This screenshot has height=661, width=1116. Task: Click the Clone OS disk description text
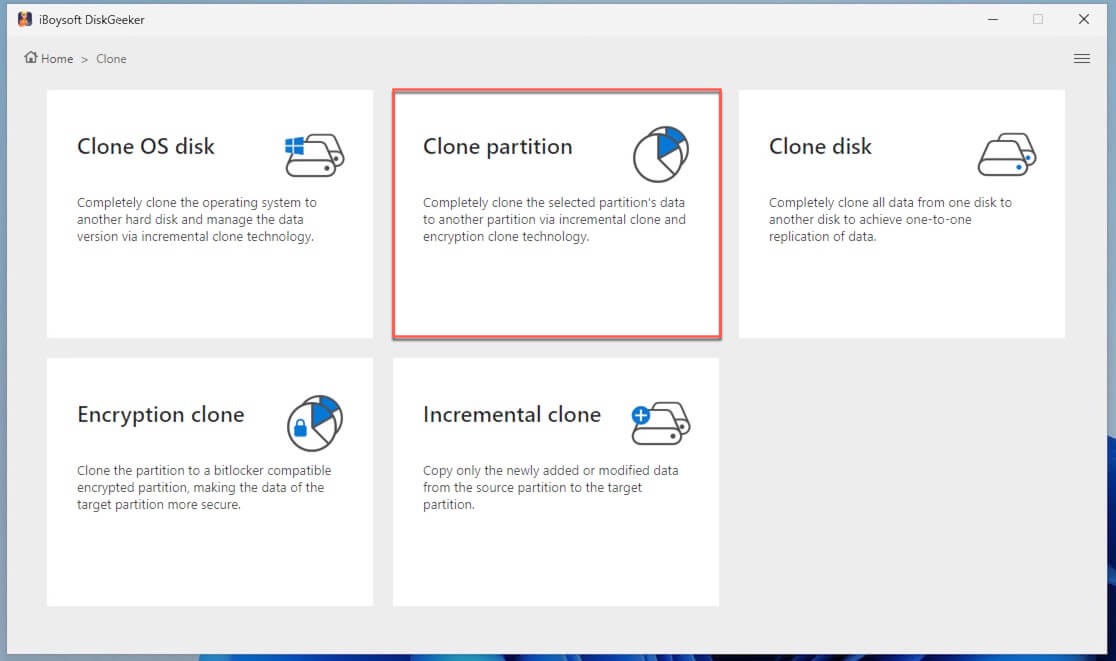pos(197,220)
